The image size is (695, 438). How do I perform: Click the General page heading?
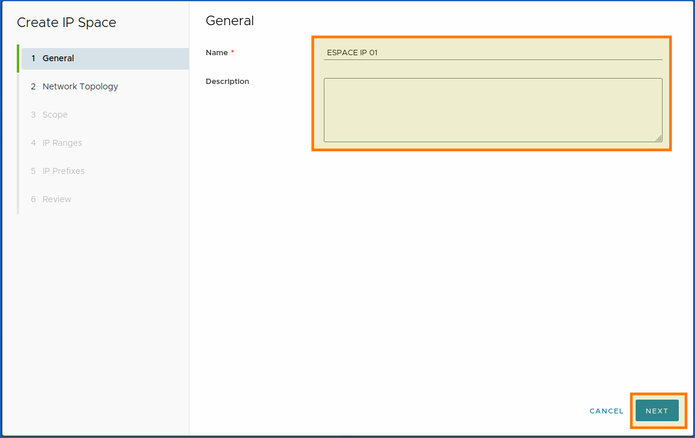(229, 20)
